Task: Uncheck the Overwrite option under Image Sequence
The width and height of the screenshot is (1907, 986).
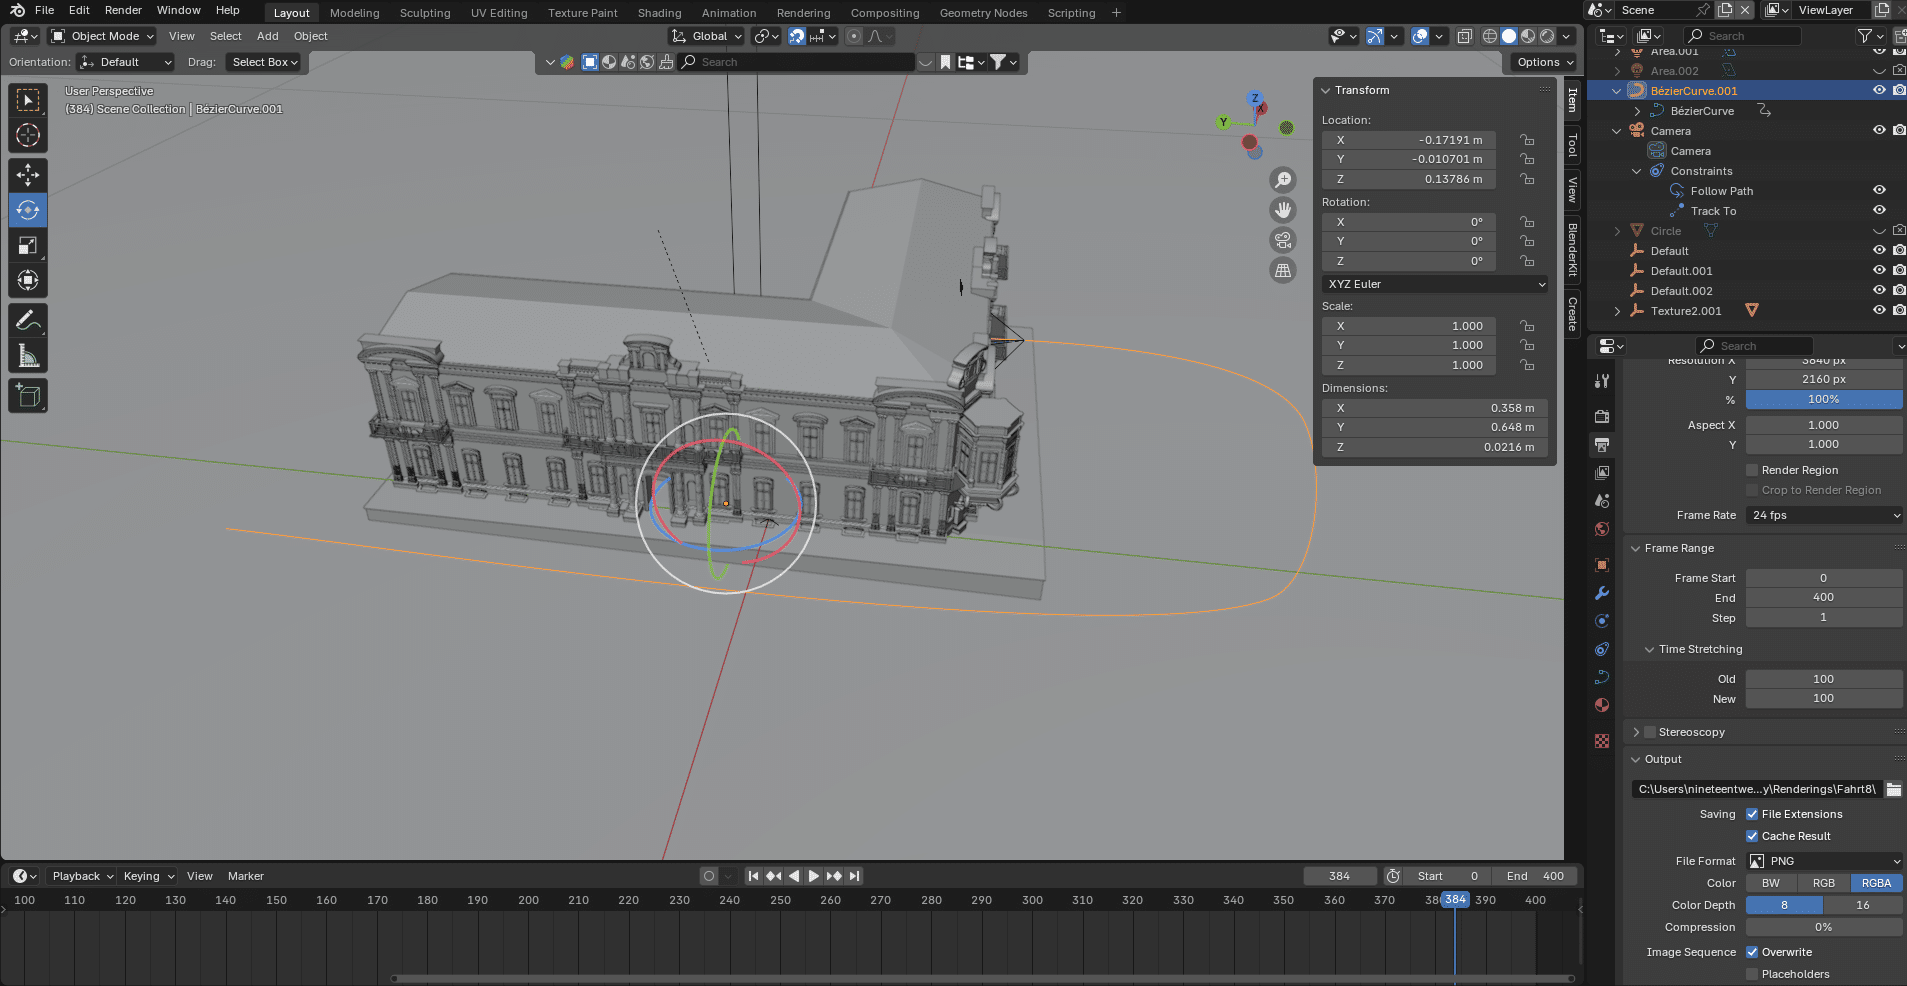Action: point(1752,952)
